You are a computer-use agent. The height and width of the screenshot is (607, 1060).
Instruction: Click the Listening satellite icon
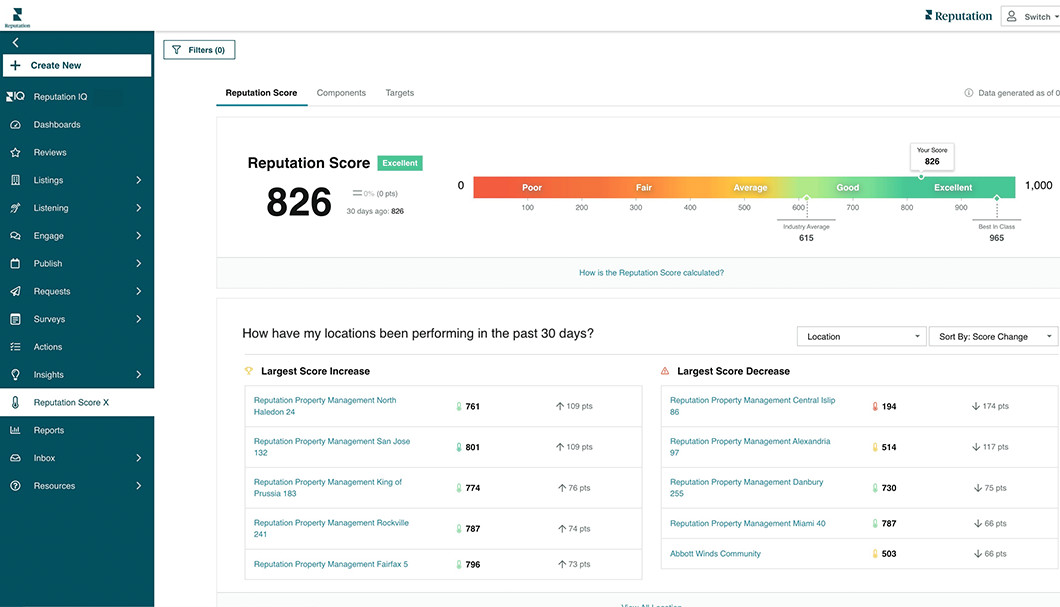(x=15, y=208)
